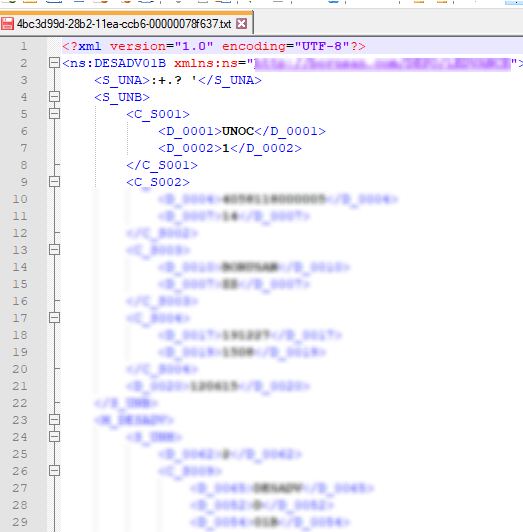The height and width of the screenshot is (532, 523).
Task: Collapse the C_S001 fold marker on line 5
Action: (x=54, y=114)
